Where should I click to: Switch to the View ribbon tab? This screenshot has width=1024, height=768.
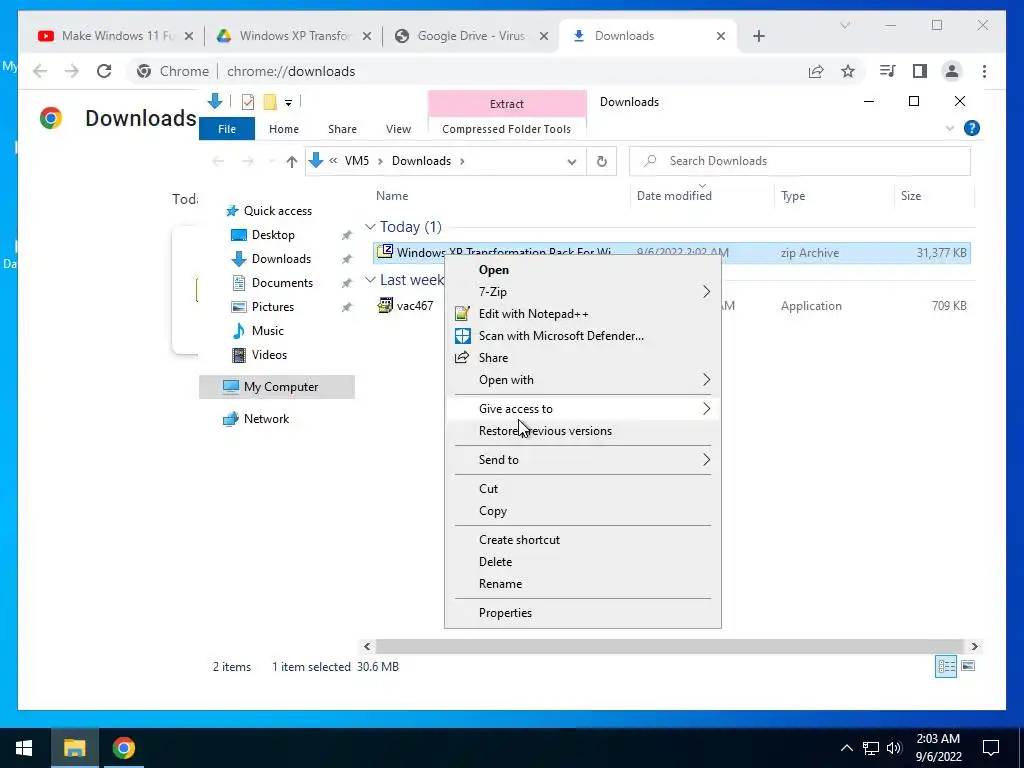(398, 129)
